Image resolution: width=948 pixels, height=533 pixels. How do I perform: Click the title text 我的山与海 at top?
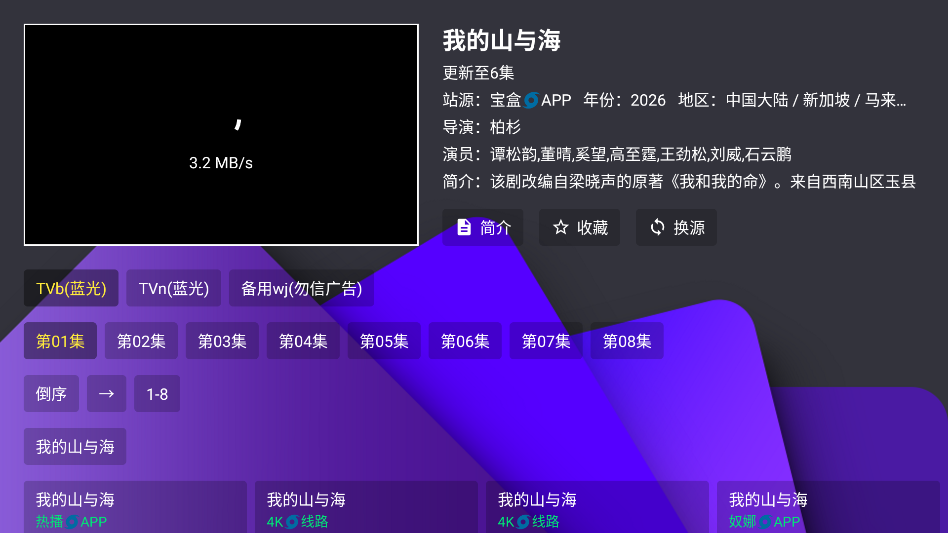[502, 40]
